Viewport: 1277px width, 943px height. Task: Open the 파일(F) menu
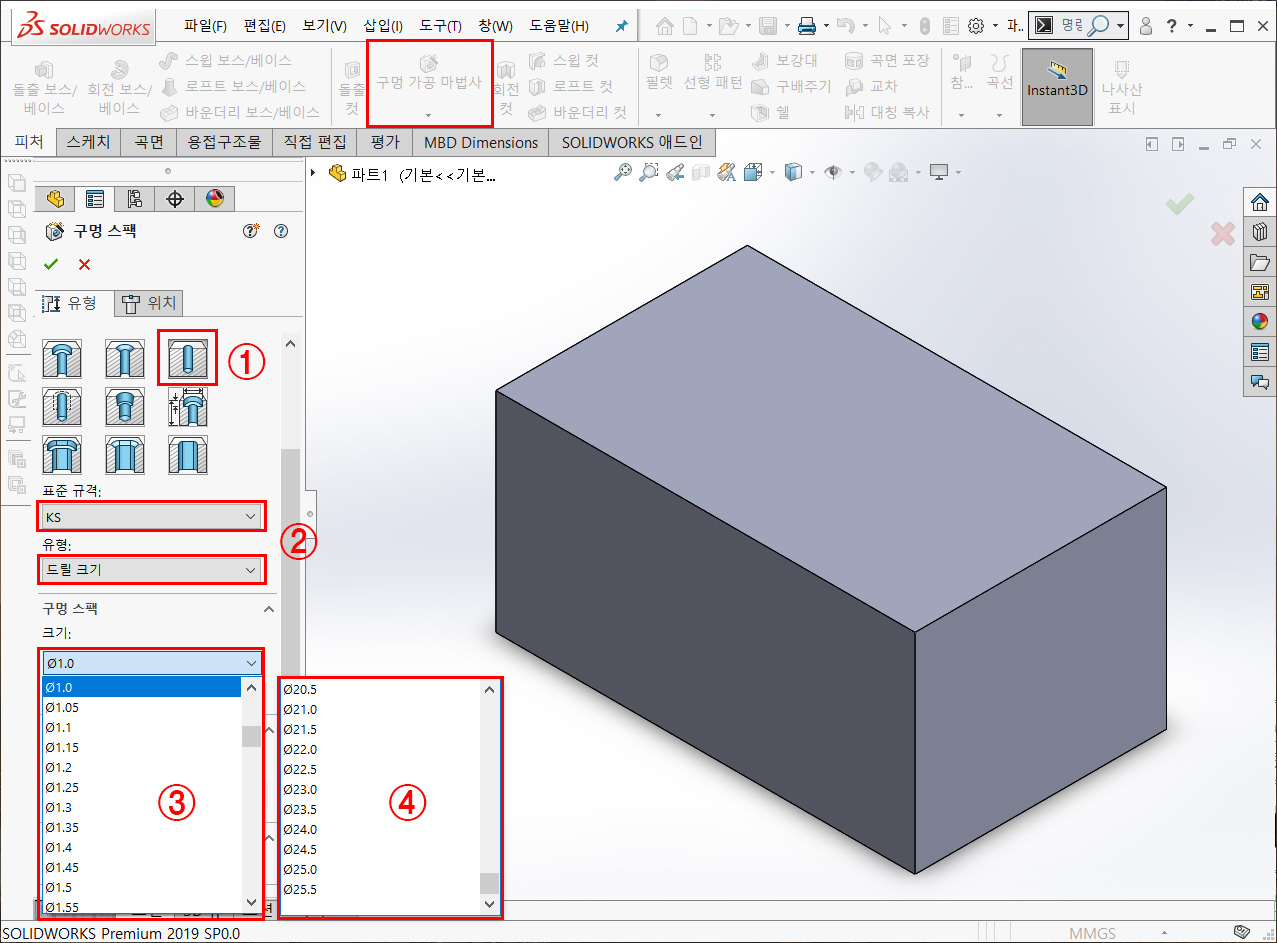[x=205, y=26]
